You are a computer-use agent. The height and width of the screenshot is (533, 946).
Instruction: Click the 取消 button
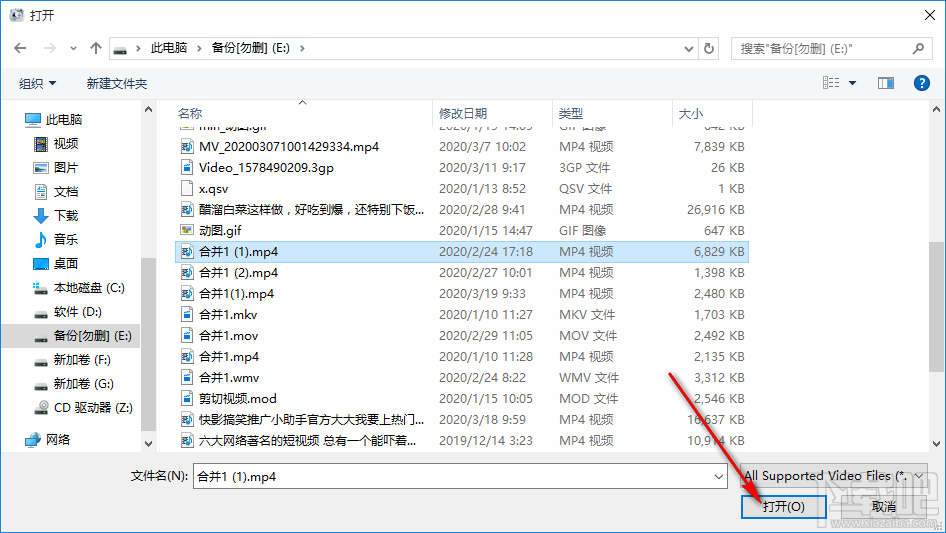click(x=883, y=506)
